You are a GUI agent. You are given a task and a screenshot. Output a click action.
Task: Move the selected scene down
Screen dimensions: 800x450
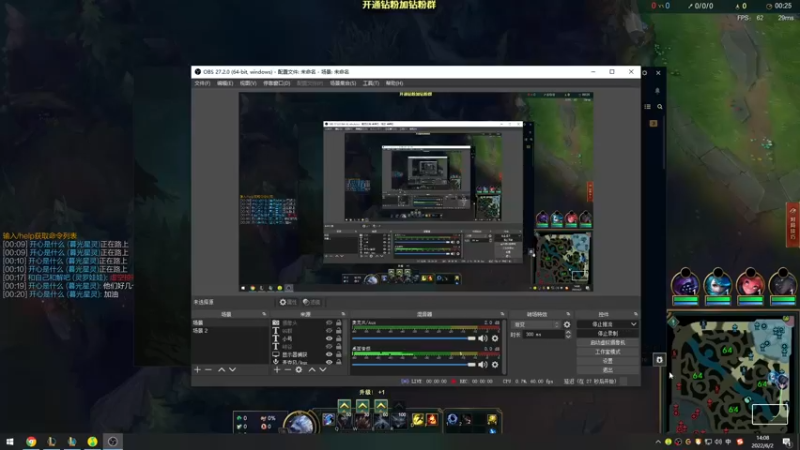(x=233, y=369)
